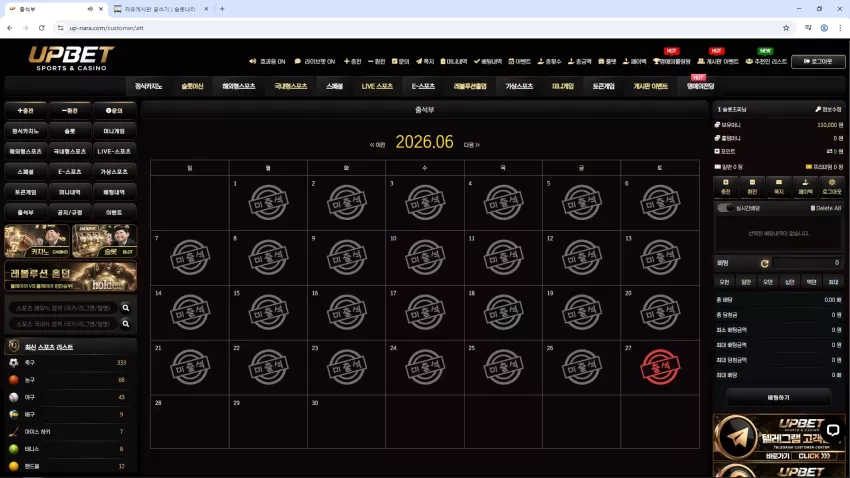Open the top-bar 충전 deposit link
This screenshot has width=850, height=478.
[x=352, y=61]
